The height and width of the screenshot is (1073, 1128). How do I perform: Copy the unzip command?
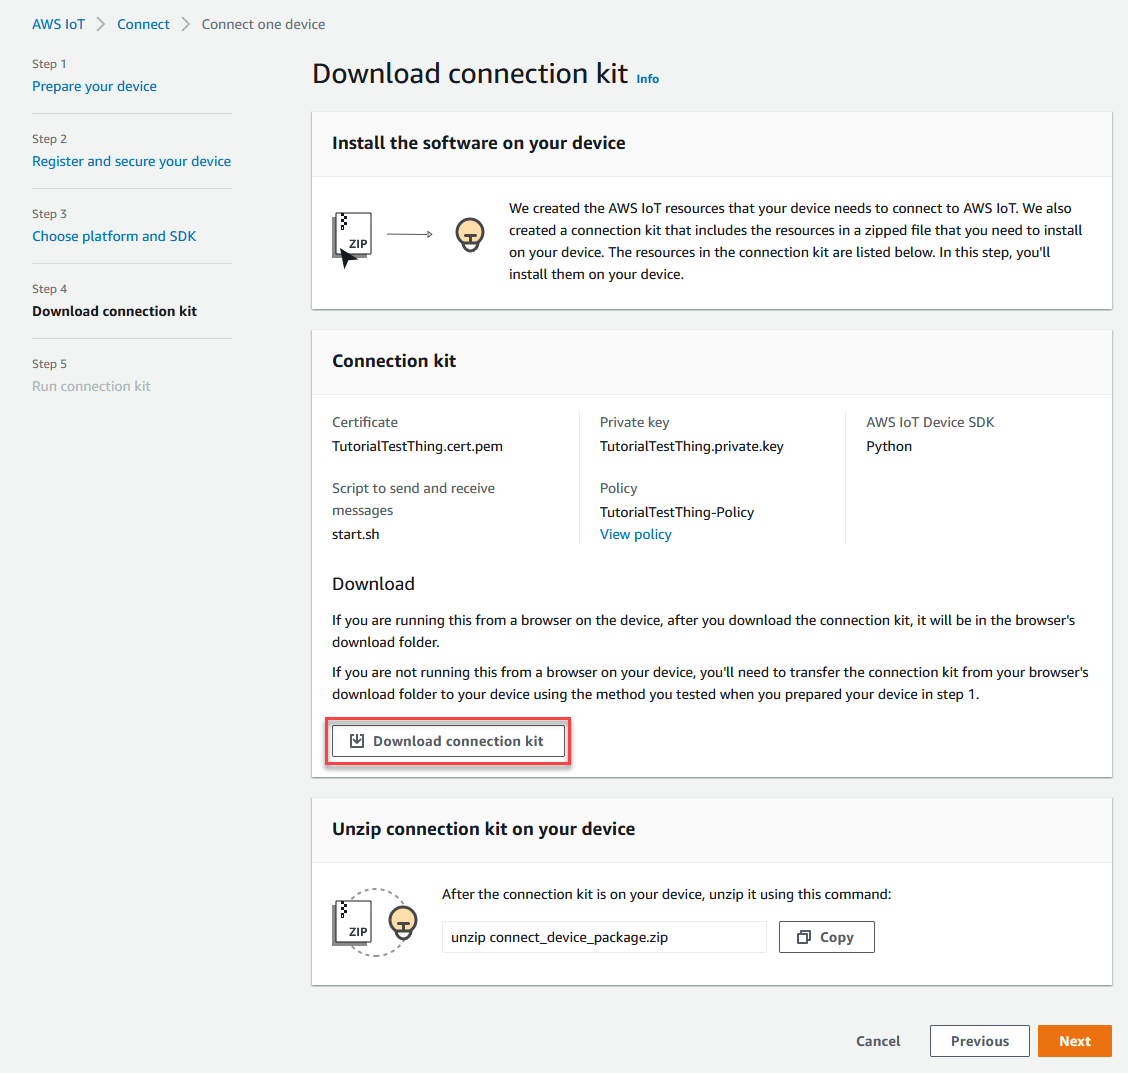[x=826, y=937]
